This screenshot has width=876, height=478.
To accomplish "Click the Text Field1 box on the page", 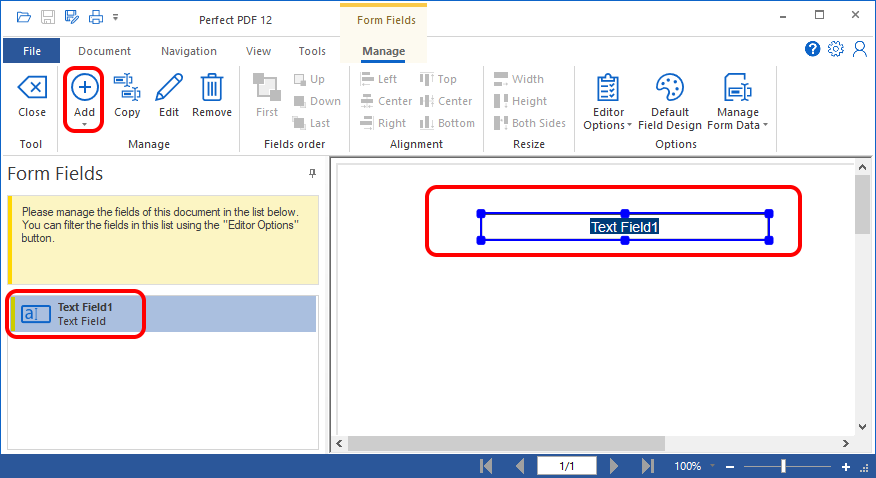I will click(625, 227).
